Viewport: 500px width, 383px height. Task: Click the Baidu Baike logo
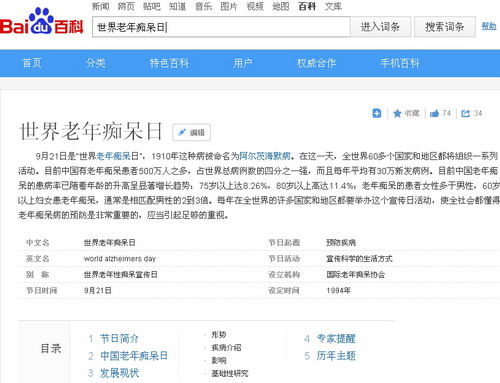coord(41,21)
